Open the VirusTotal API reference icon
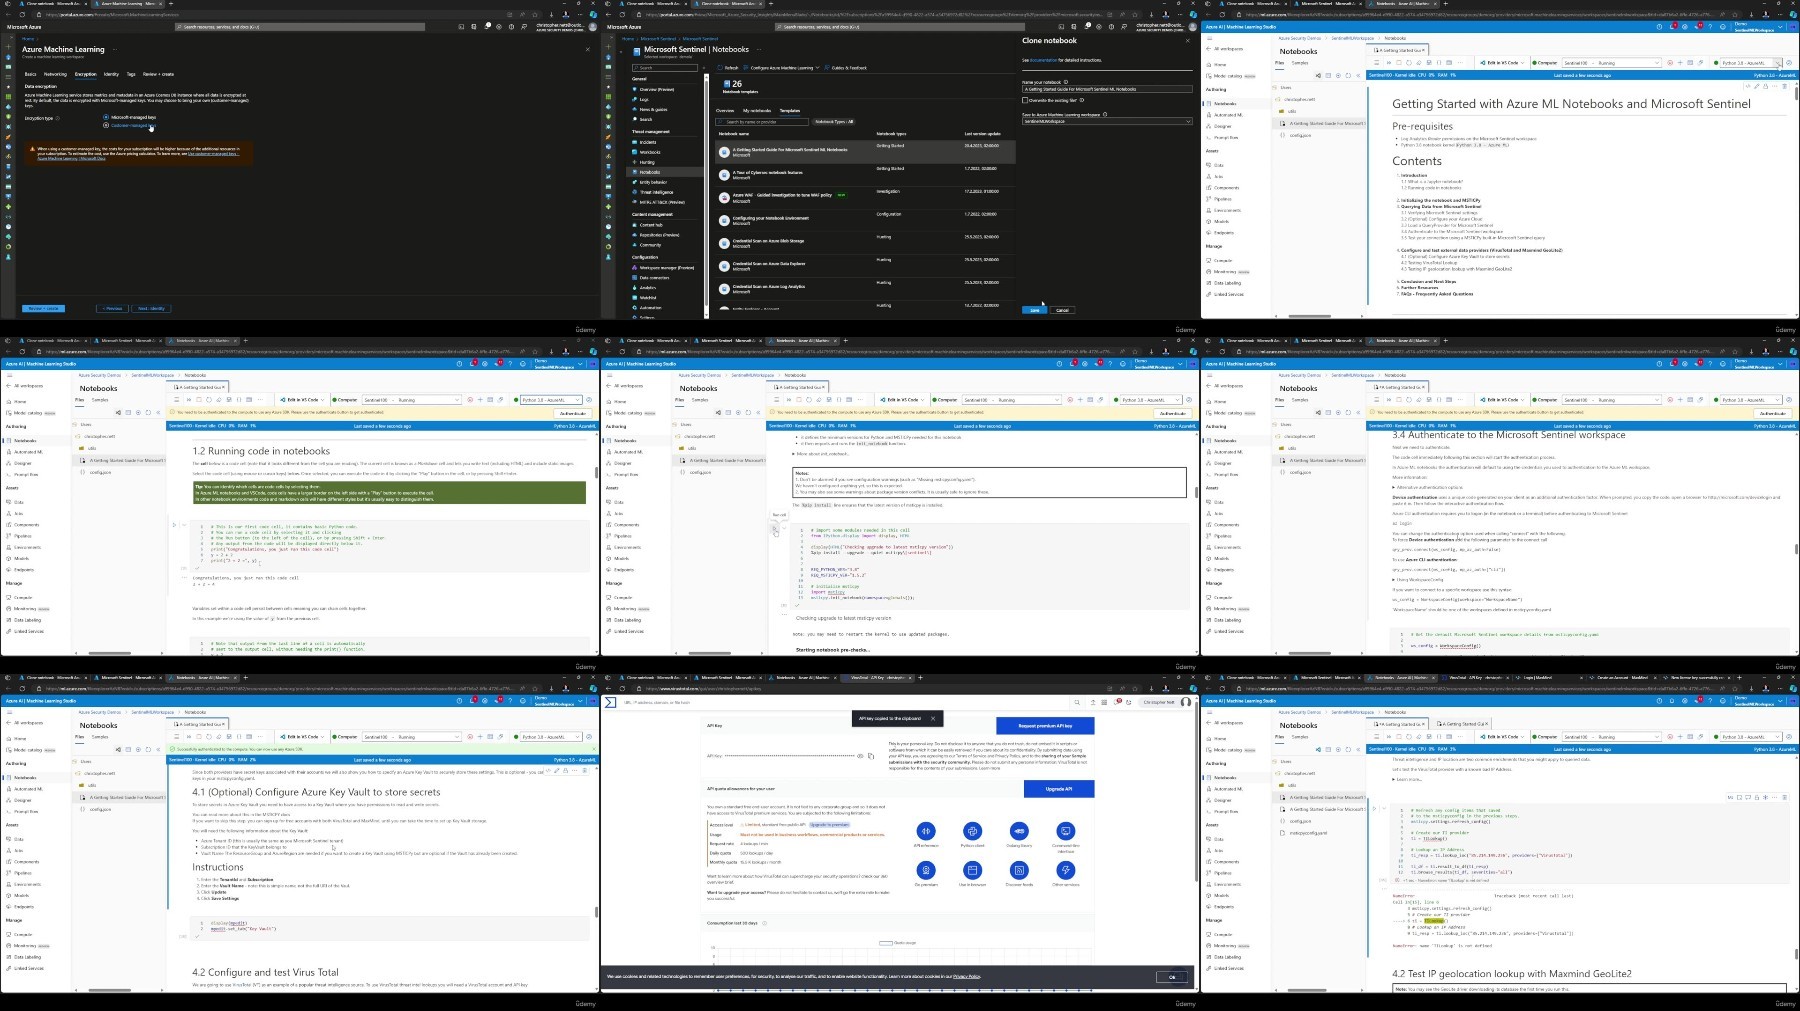The image size is (1800, 1011). [926, 831]
